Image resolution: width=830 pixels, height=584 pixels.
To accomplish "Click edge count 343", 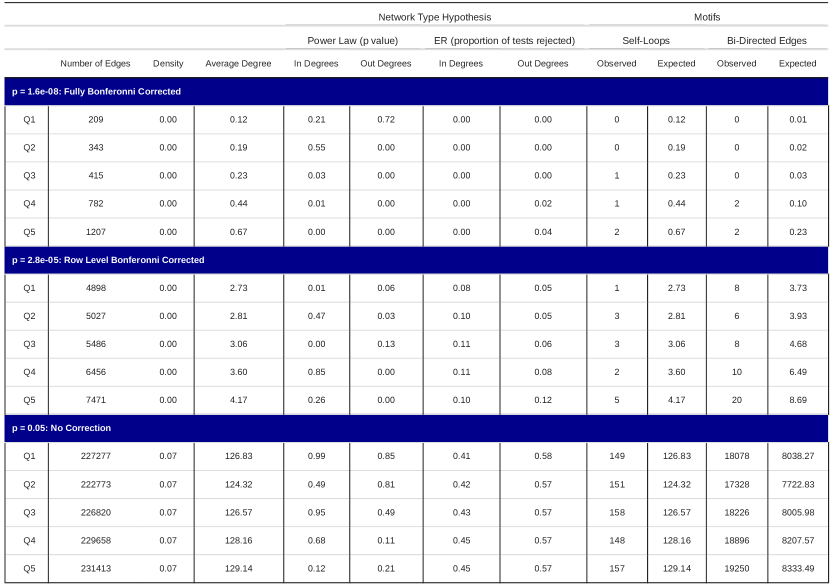I will tap(96, 148).
